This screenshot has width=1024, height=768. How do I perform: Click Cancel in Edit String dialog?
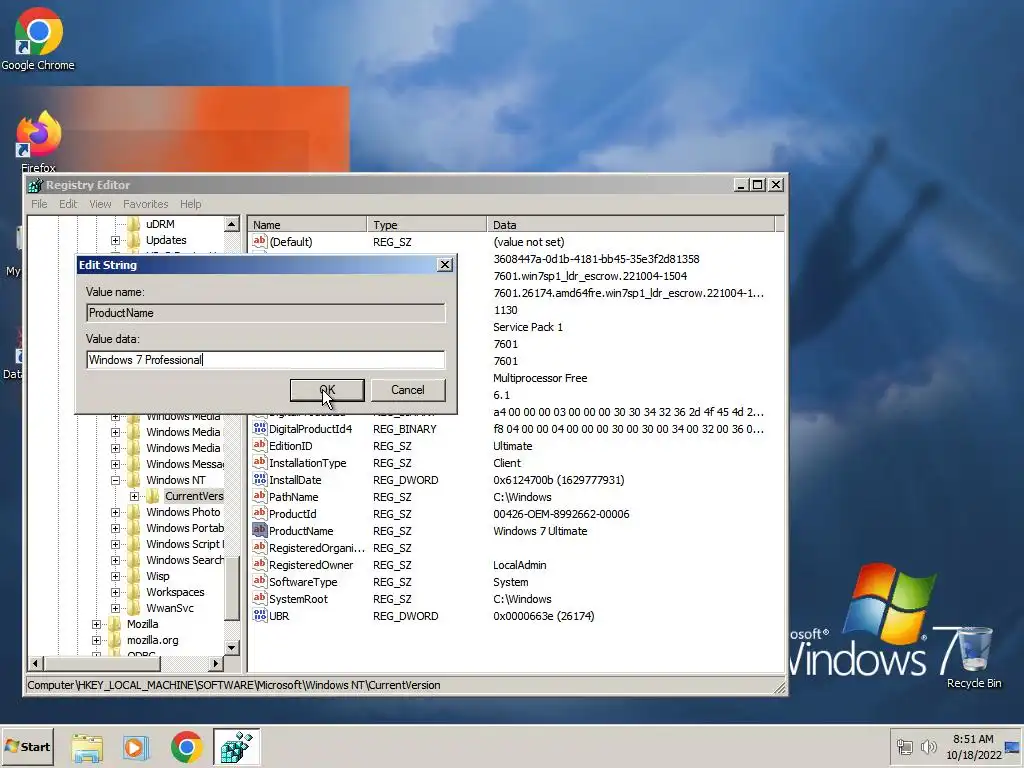(x=408, y=390)
